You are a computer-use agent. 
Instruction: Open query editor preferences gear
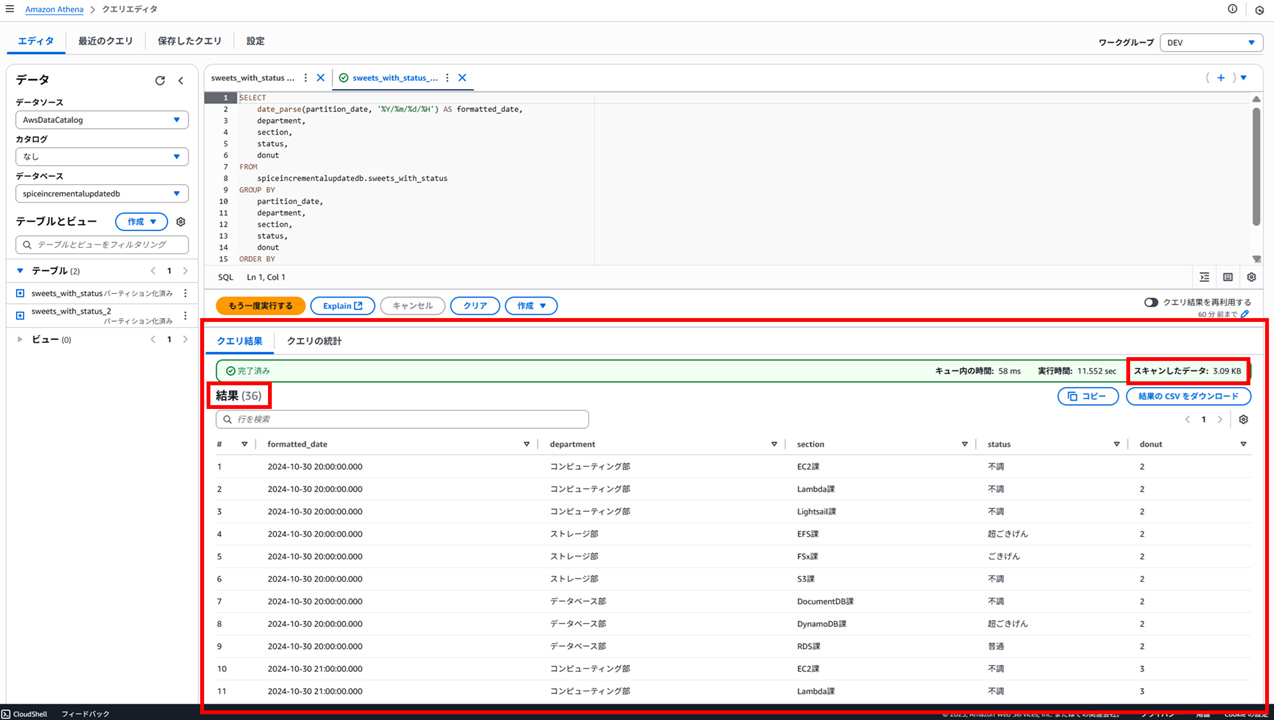1251,277
